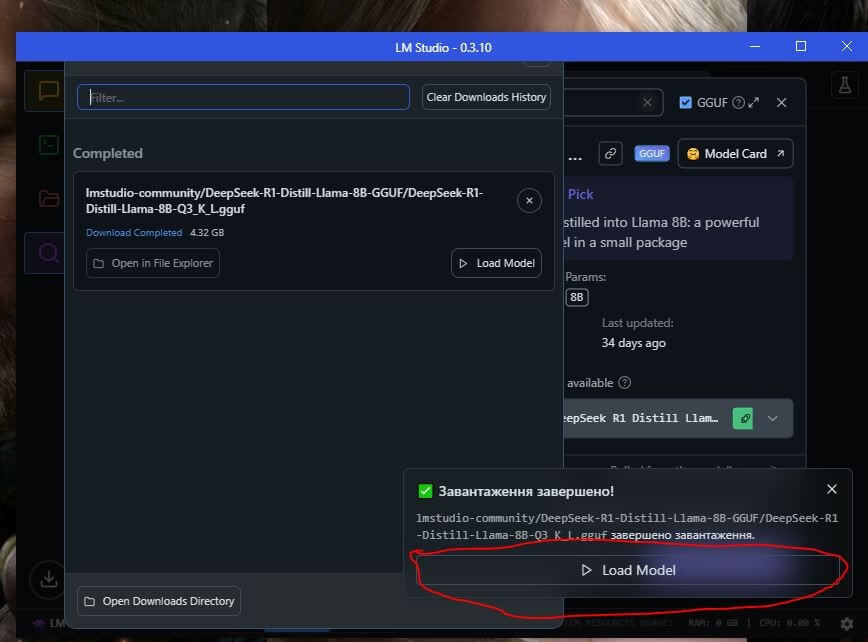Focus the downloads Filter field
Viewport: 868px width, 642px height.
click(x=244, y=97)
